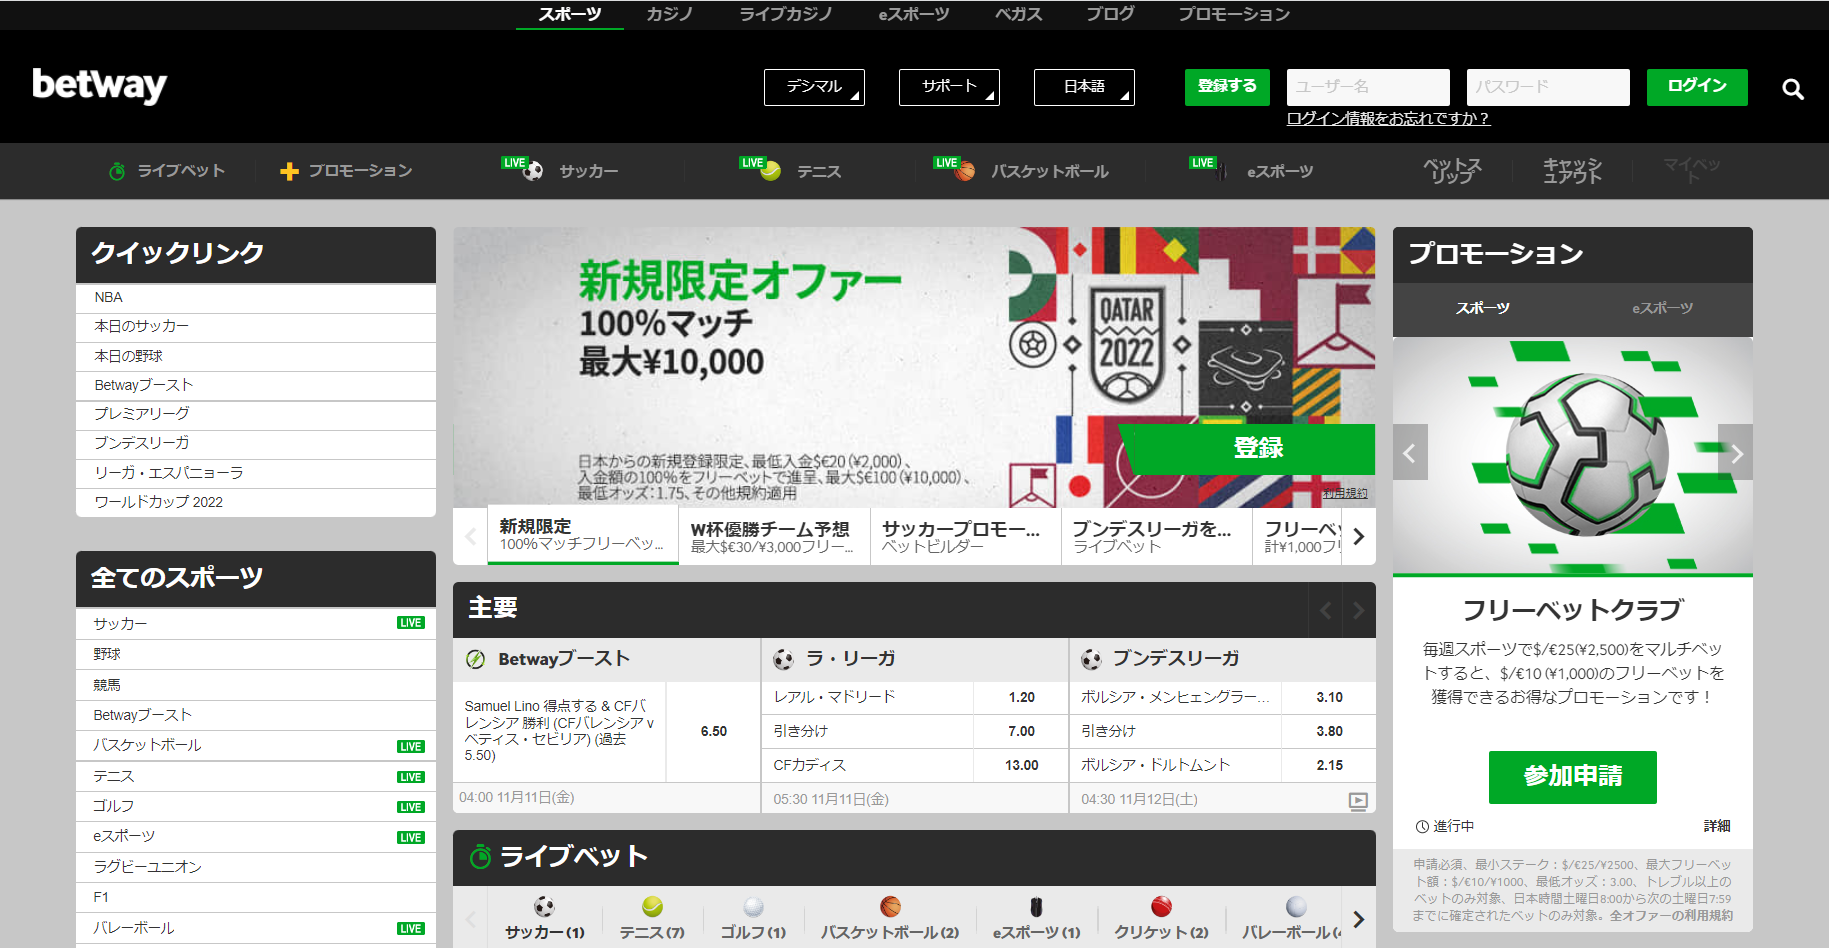Screen dimensions: 1829x948
Task: Click the search magnifier icon
Action: click(1793, 89)
